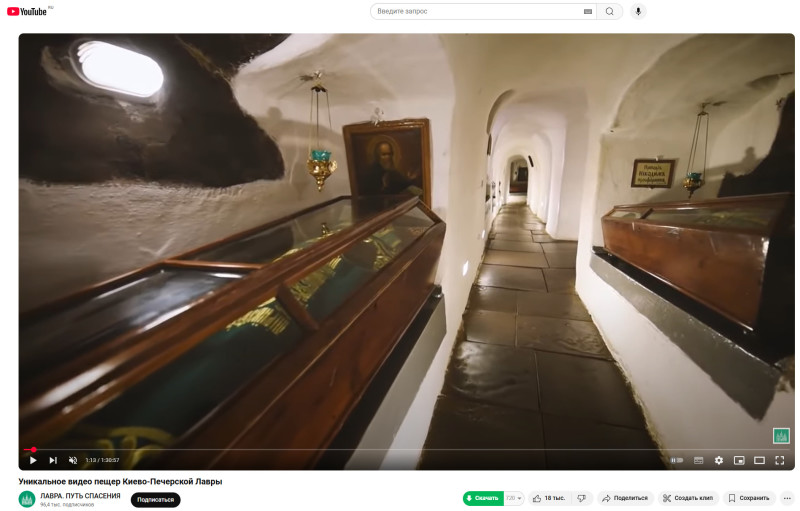Toggle subtitles on the player
The width and height of the screenshot is (800, 511).
pos(698,460)
